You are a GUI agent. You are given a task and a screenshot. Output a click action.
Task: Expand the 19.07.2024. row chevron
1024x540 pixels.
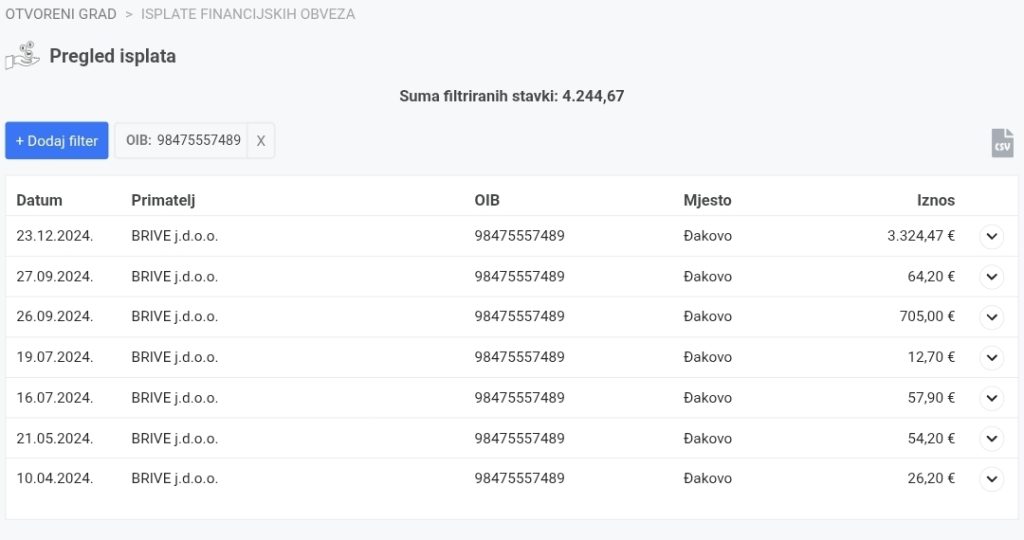point(991,357)
